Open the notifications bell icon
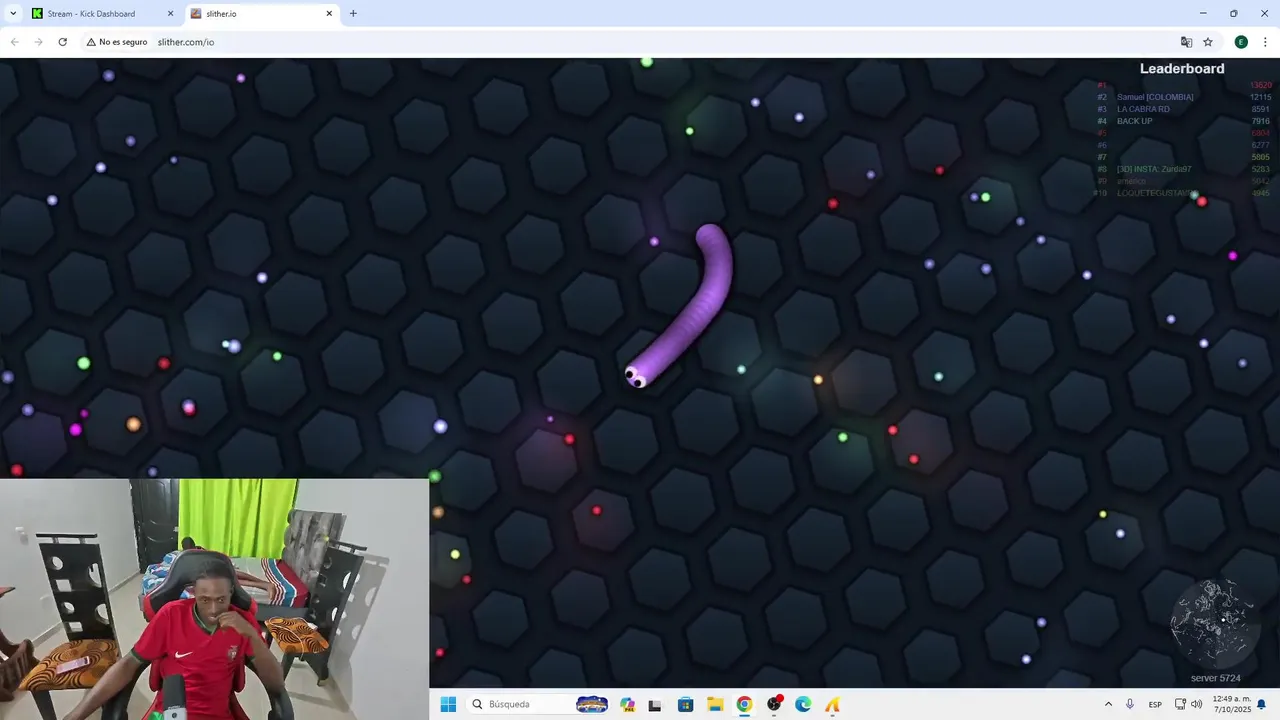1280x720 pixels. tap(1262, 704)
